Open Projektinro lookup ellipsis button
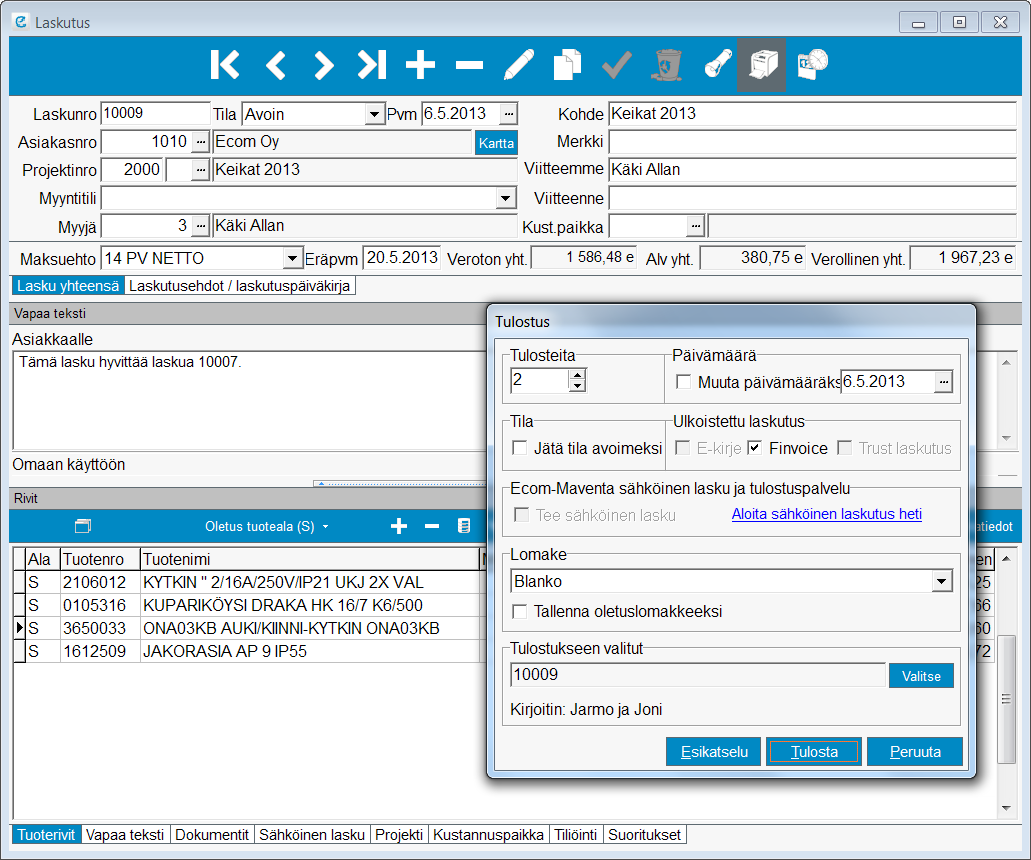This screenshot has width=1031, height=860. click(x=201, y=170)
